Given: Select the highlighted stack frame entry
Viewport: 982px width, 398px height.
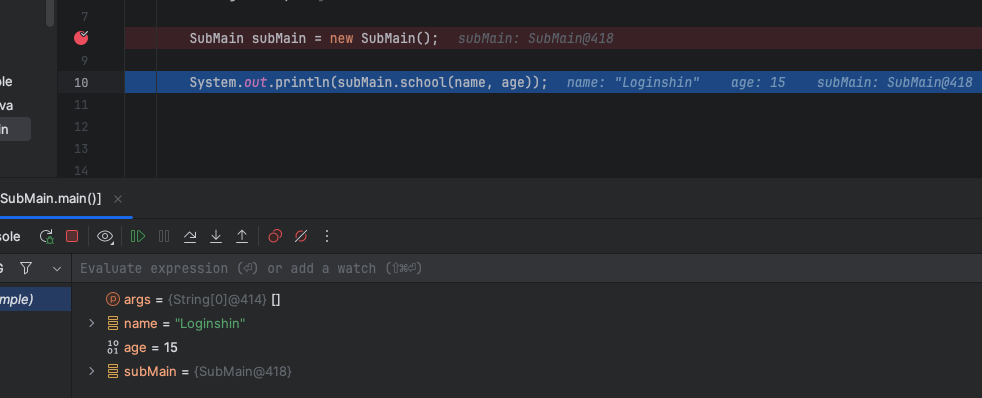Looking at the screenshot, I should click(x=35, y=299).
